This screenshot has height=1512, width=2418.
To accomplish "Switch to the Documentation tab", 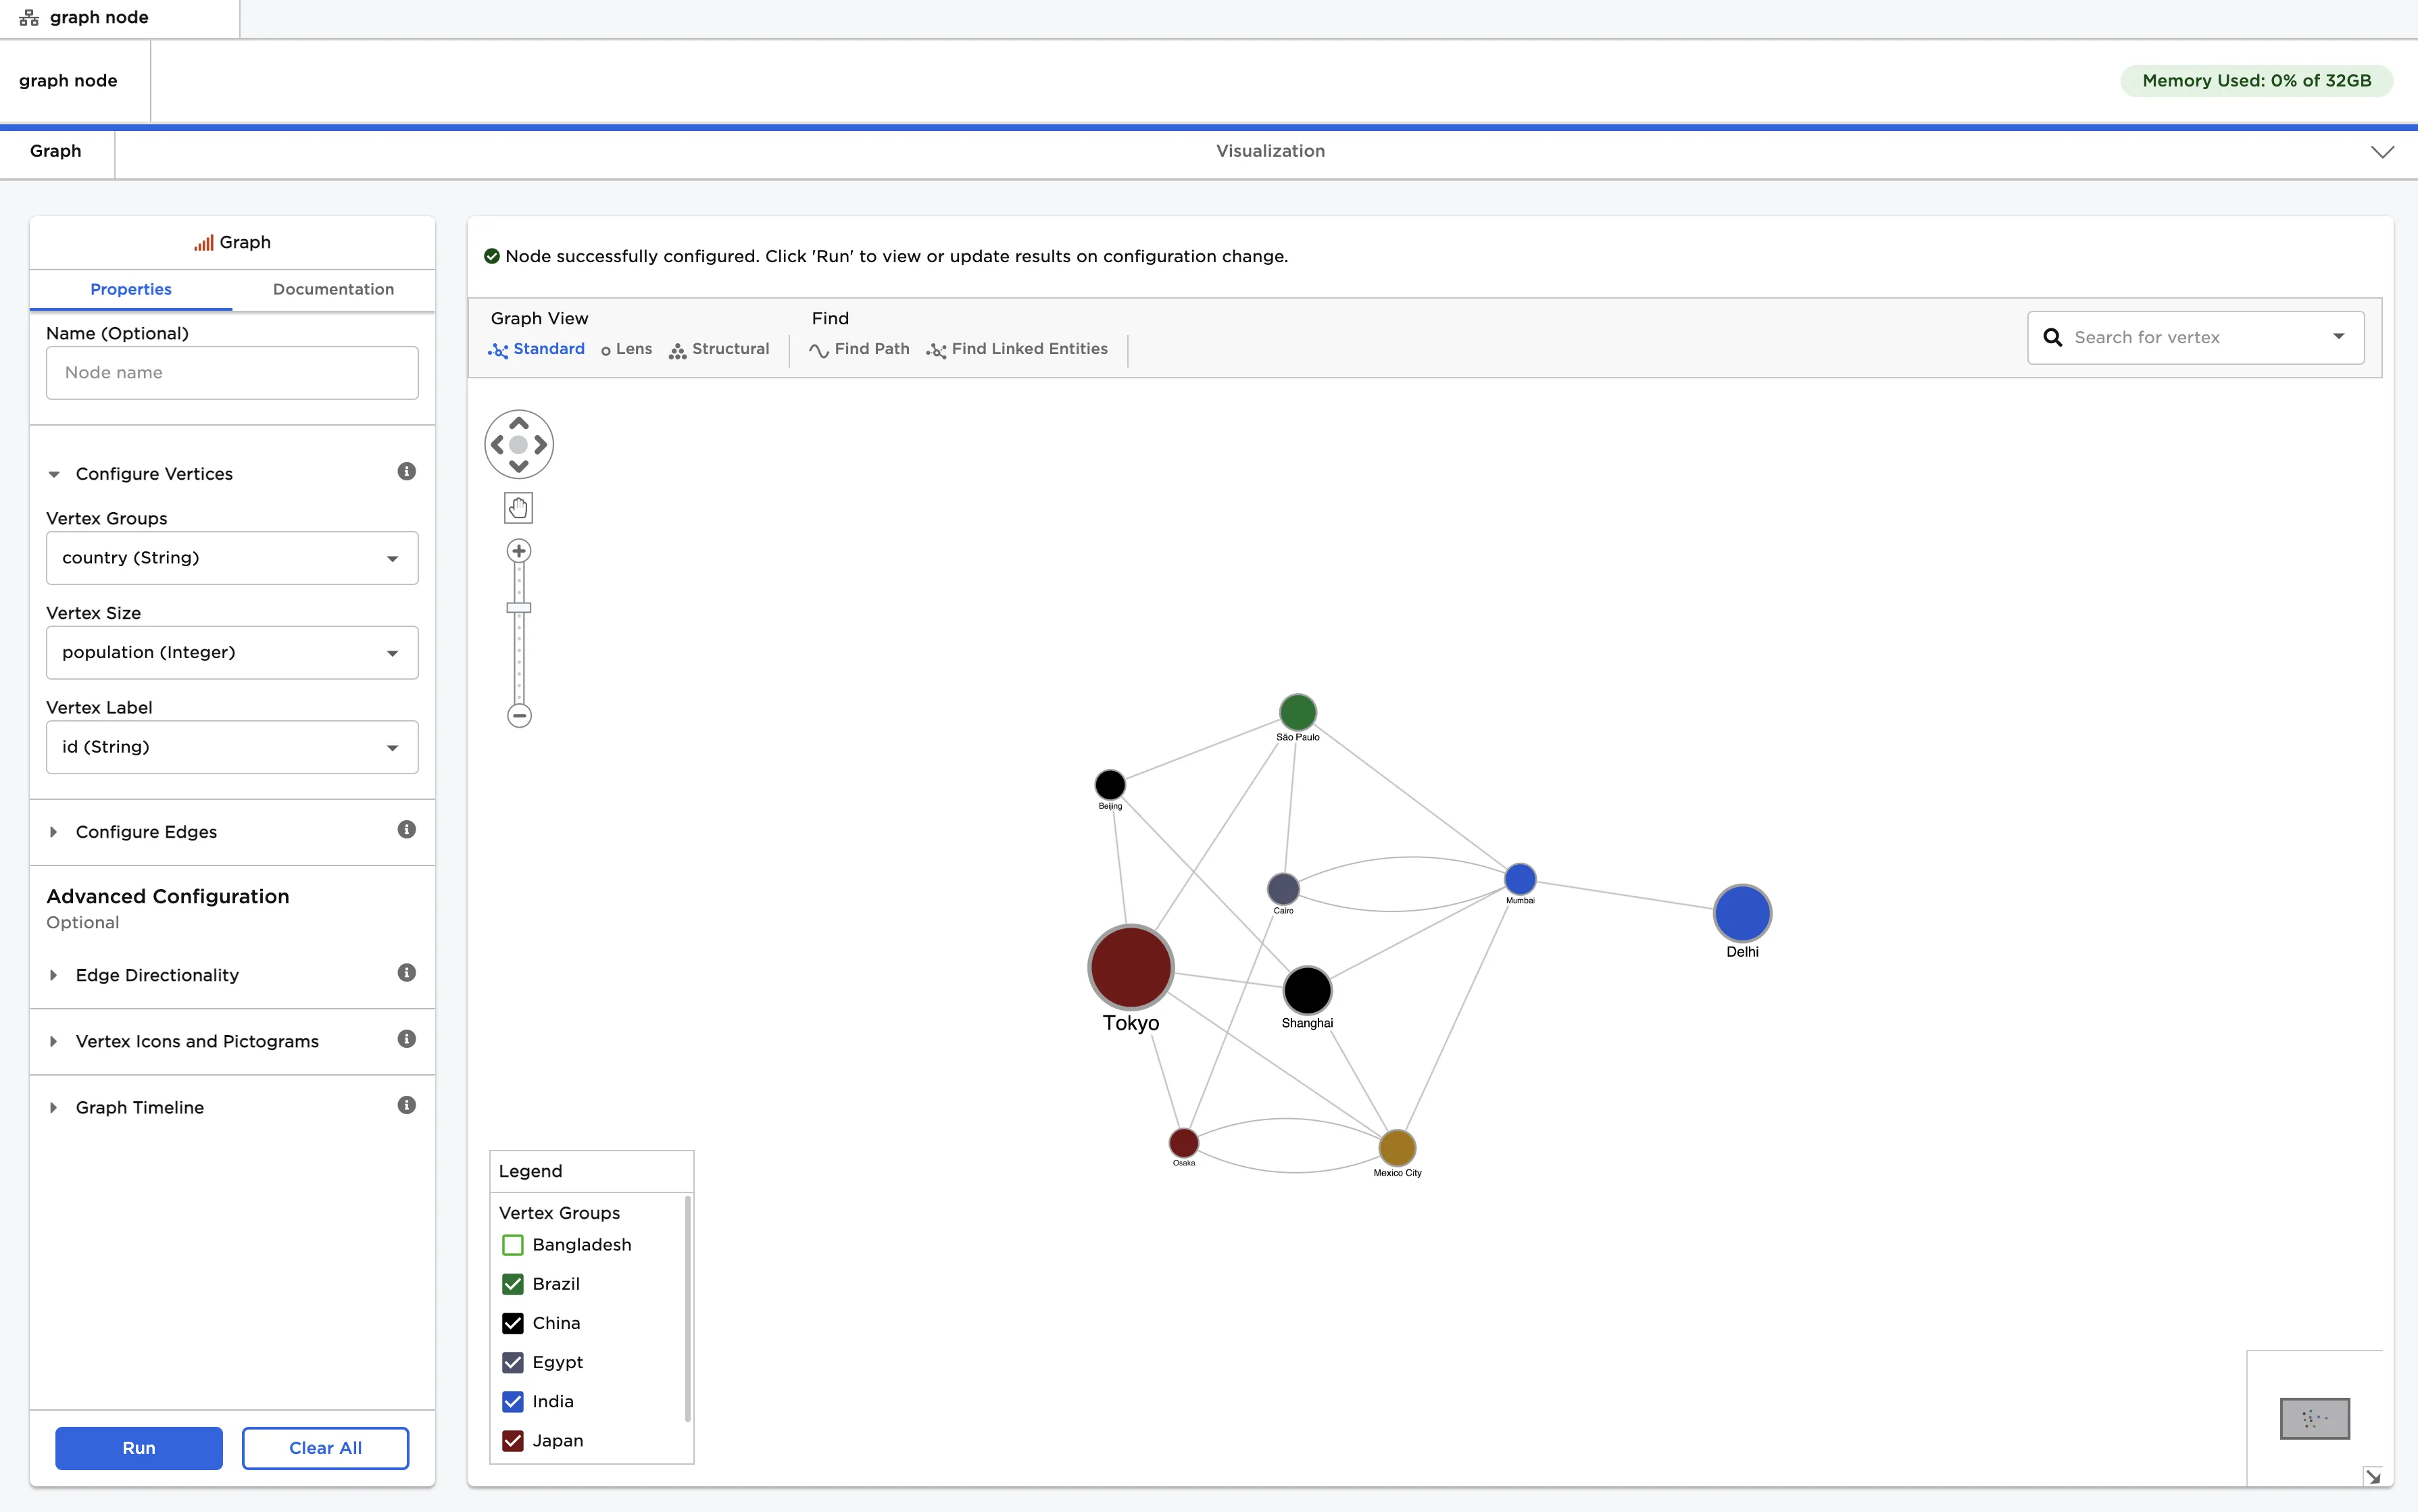I will (333, 289).
